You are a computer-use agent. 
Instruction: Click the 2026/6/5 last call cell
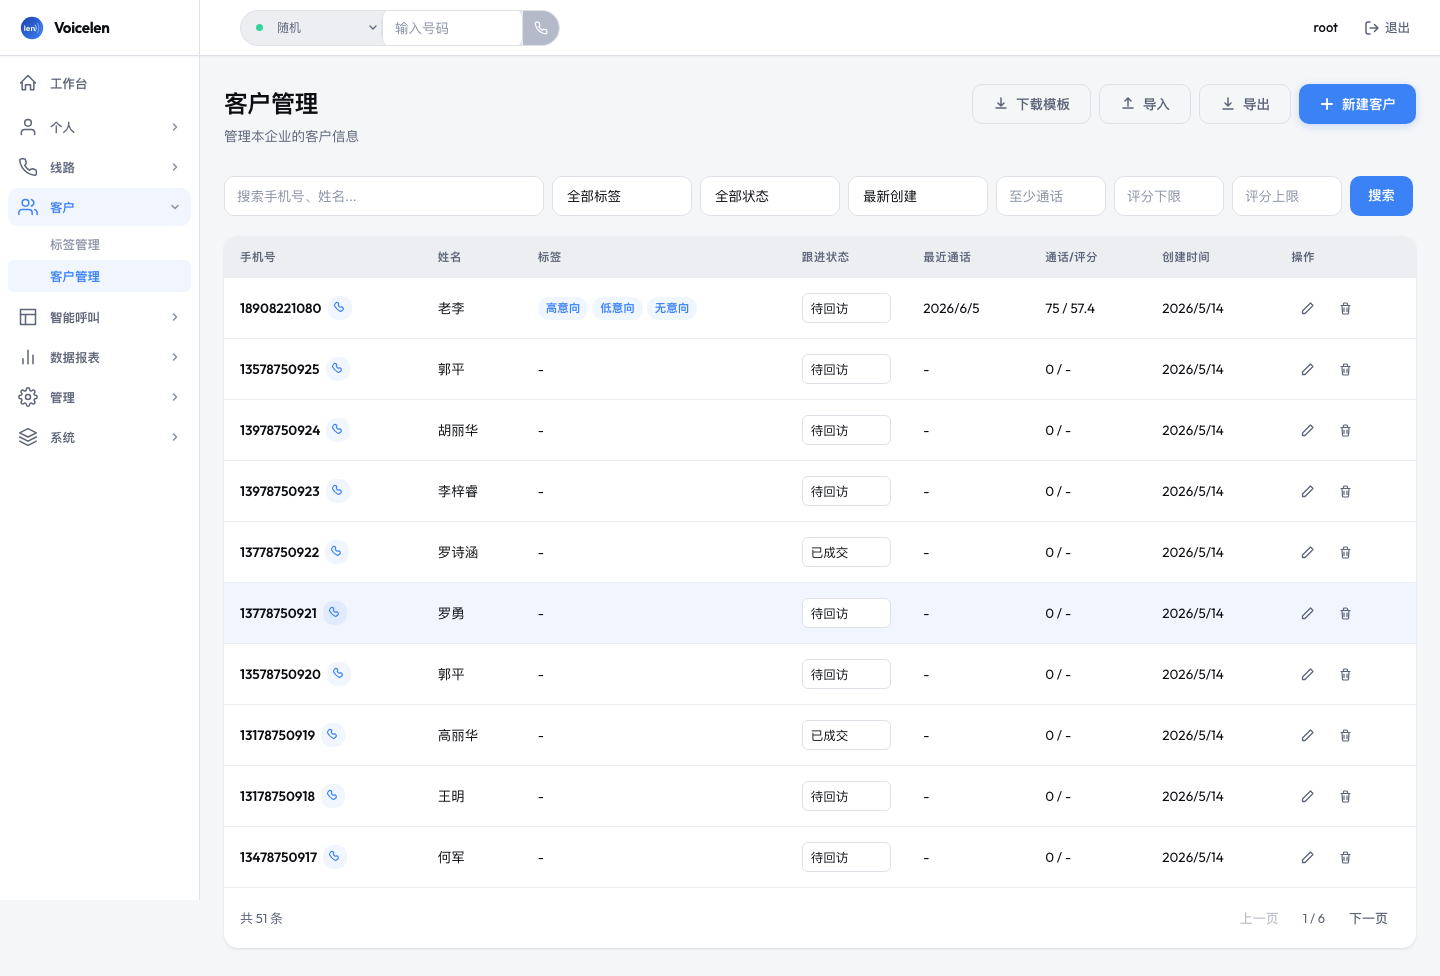(951, 308)
